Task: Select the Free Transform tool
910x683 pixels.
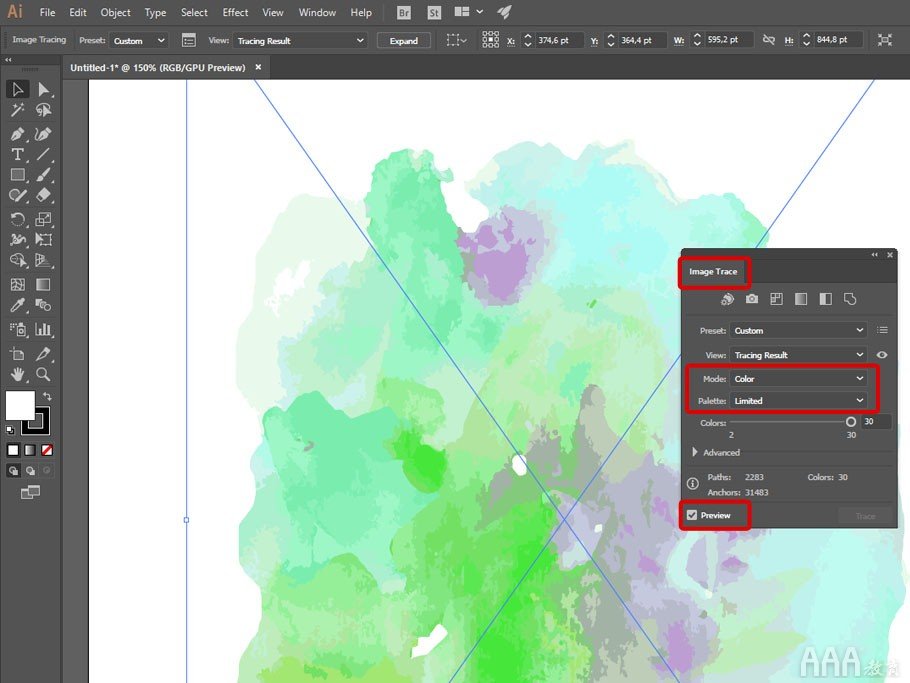Action: click(x=44, y=240)
